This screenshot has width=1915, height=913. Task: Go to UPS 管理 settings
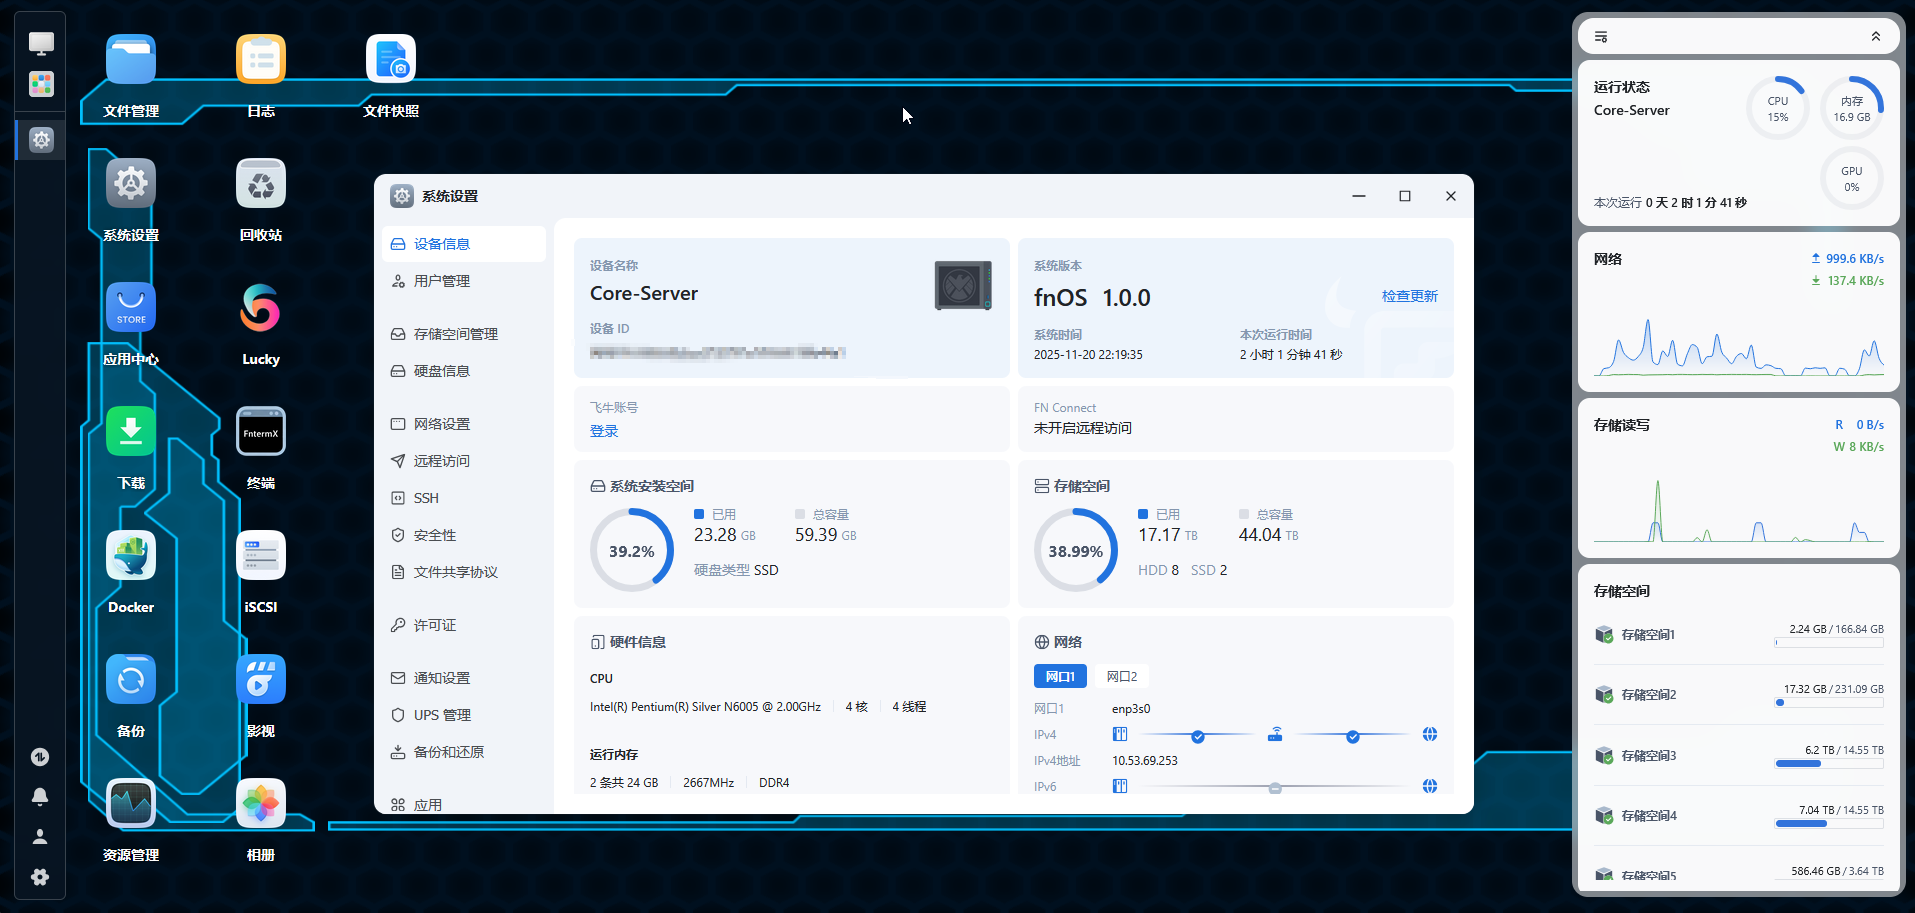pyautogui.click(x=464, y=715)
